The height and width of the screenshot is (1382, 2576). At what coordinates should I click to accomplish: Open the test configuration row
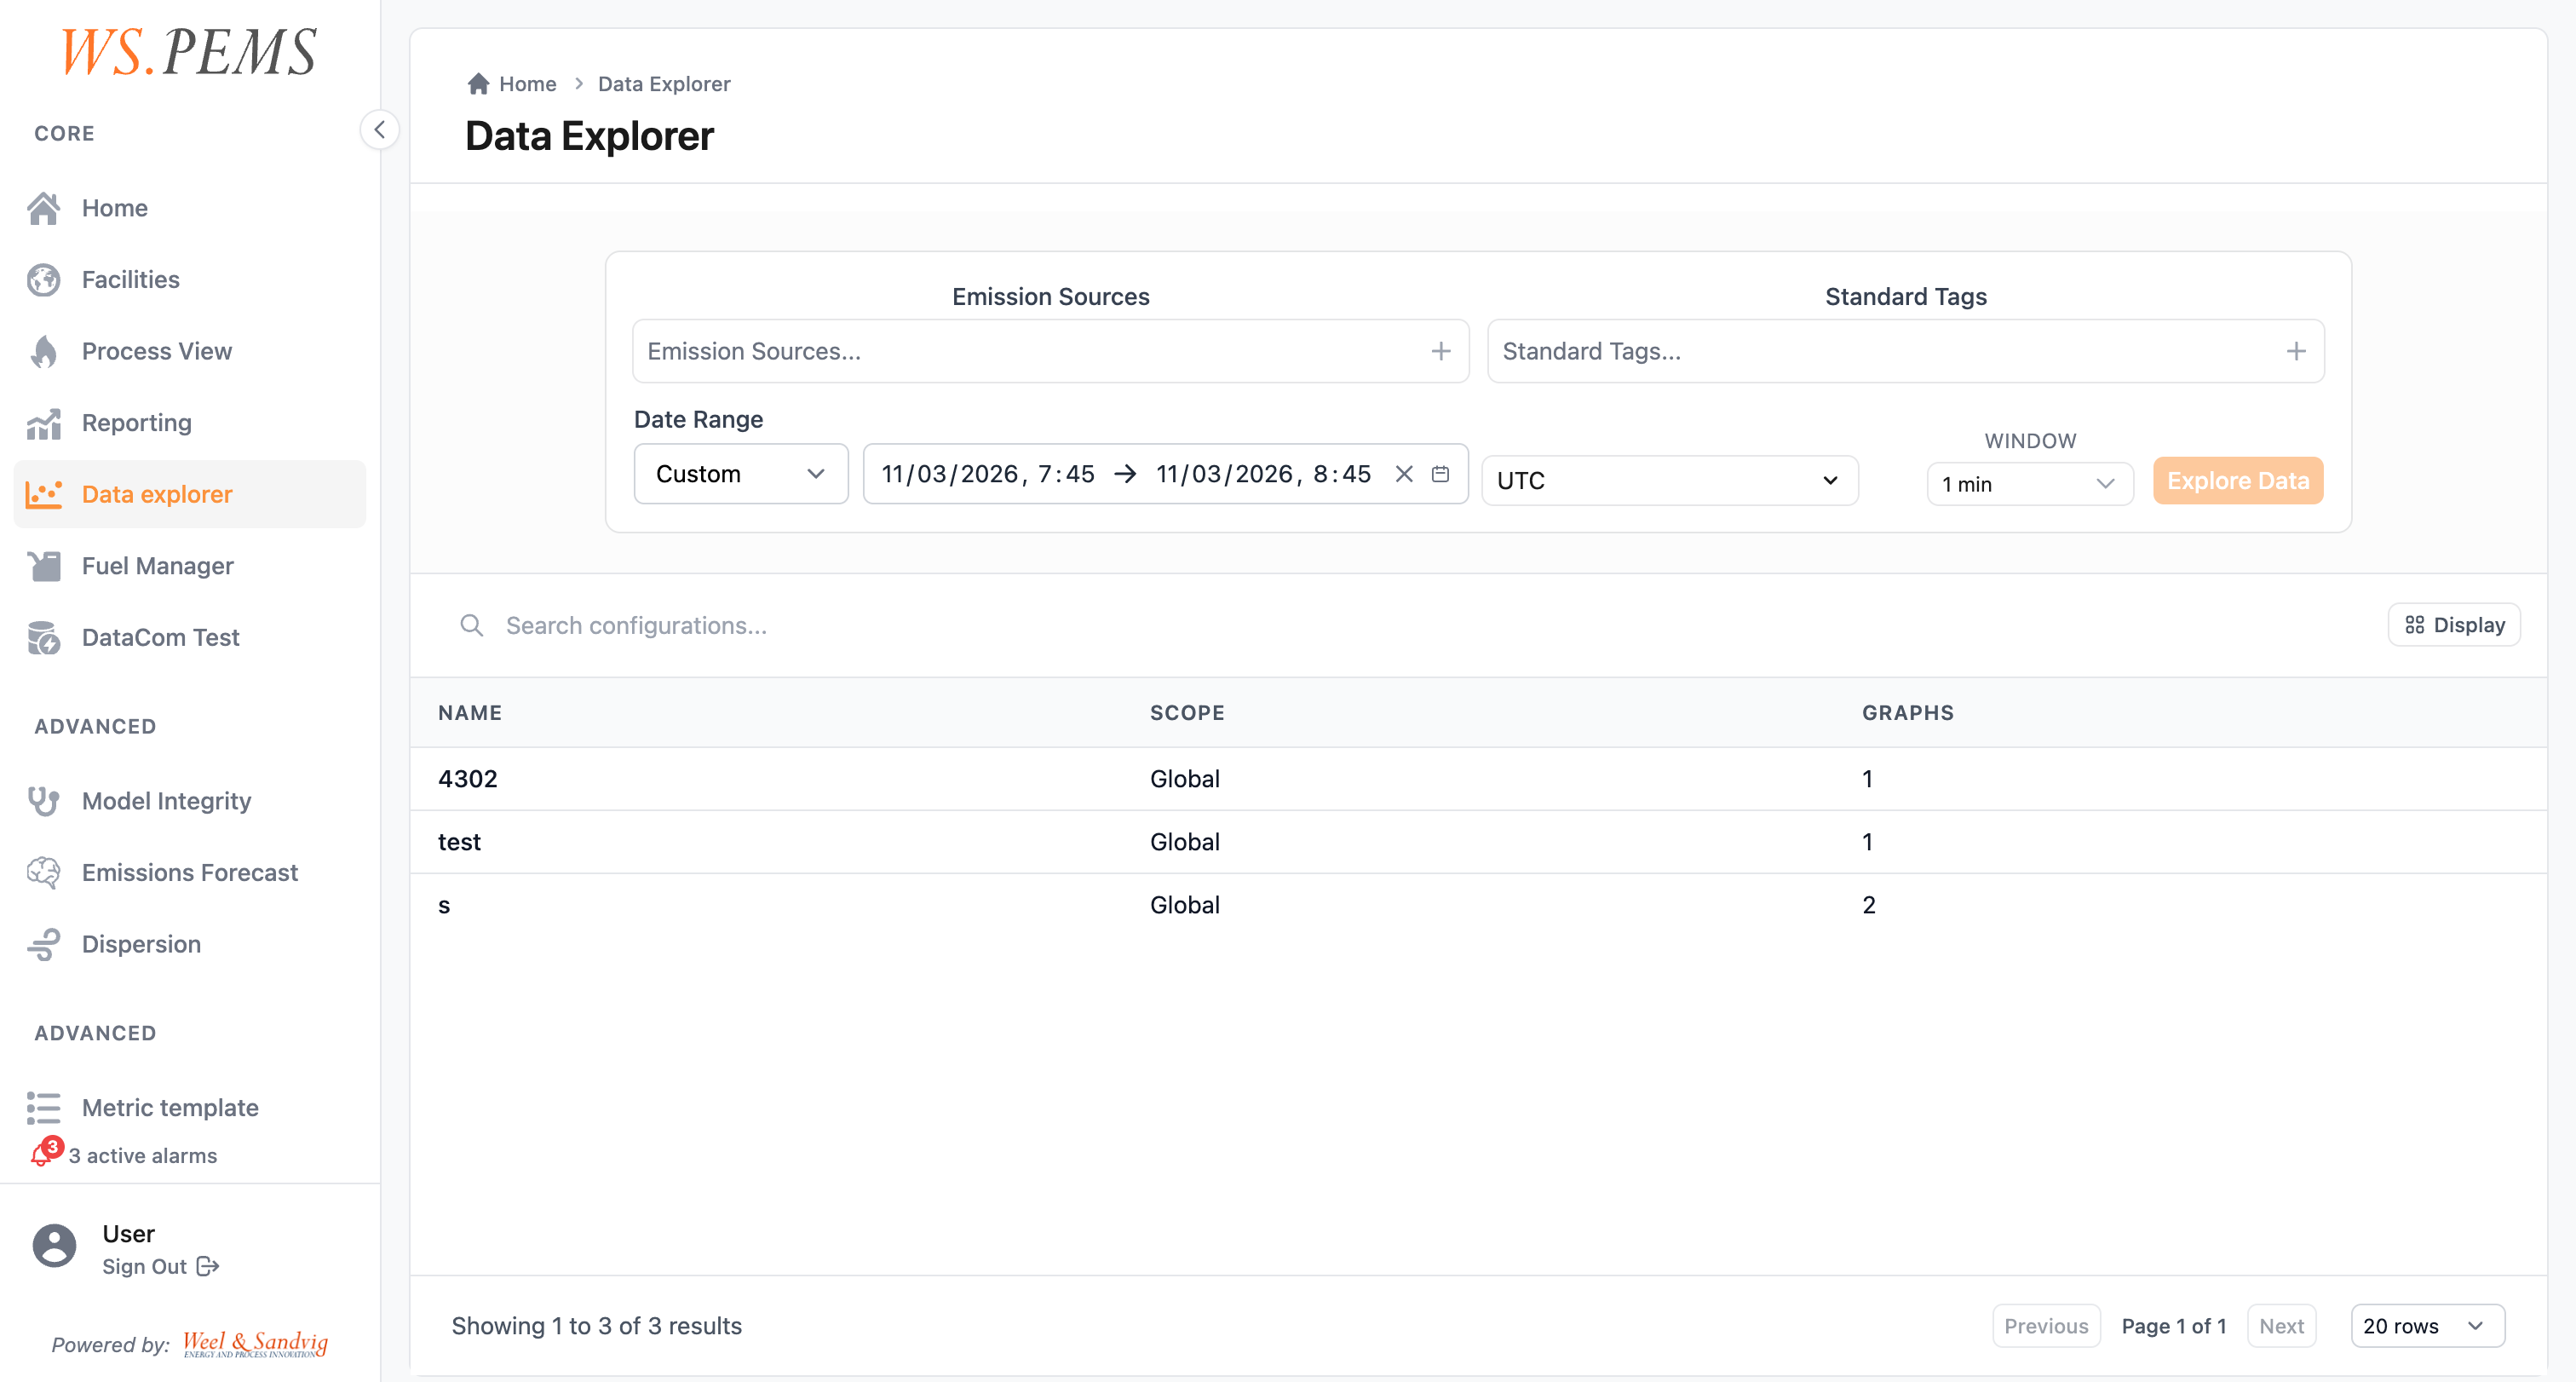[x=1478, y=842]
